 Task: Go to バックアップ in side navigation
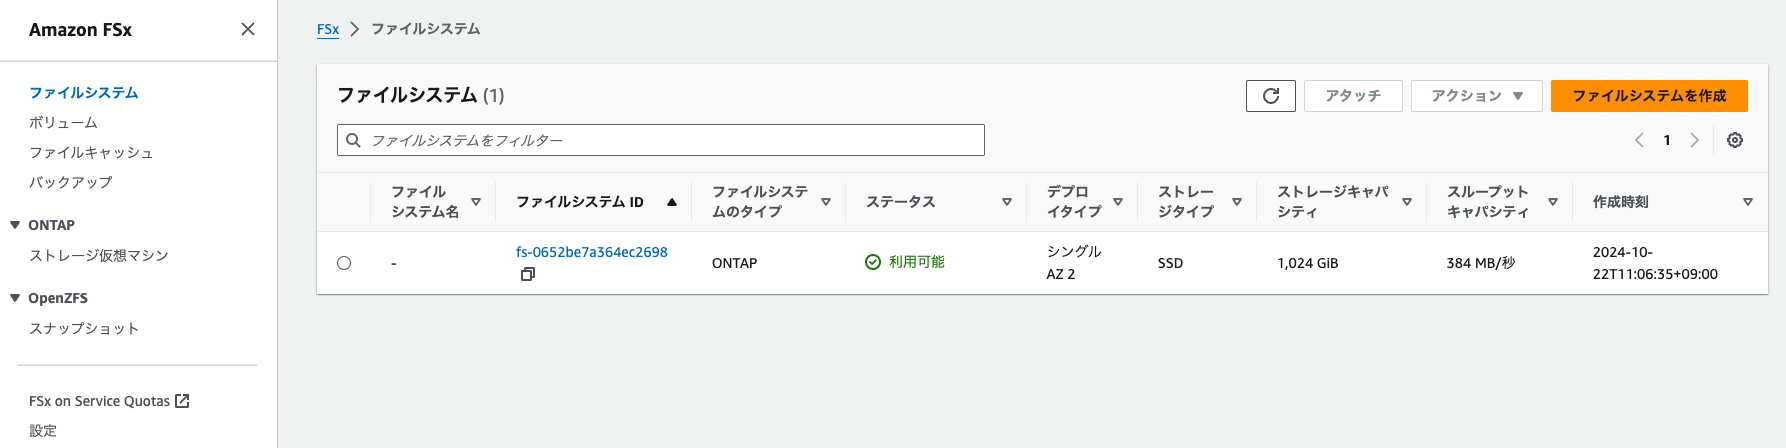pos(71,182)
